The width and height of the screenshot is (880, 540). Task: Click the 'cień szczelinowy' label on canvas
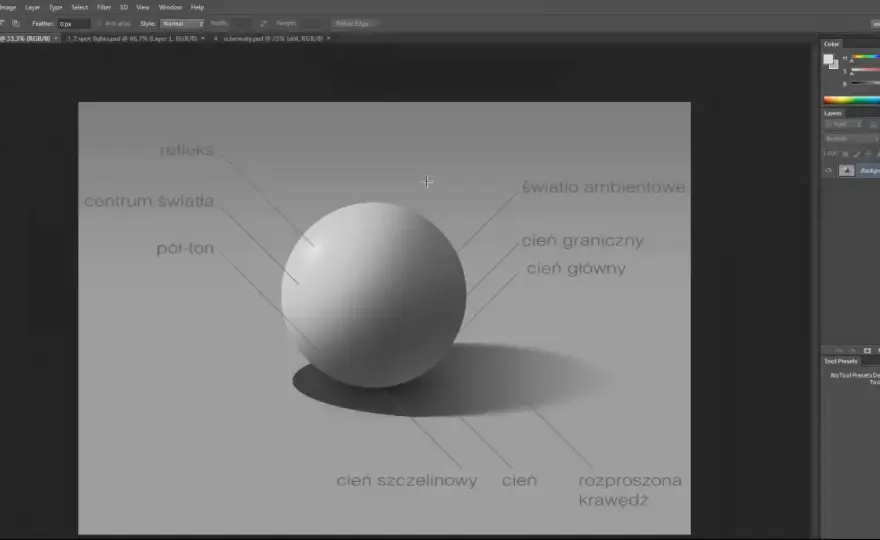407,480
